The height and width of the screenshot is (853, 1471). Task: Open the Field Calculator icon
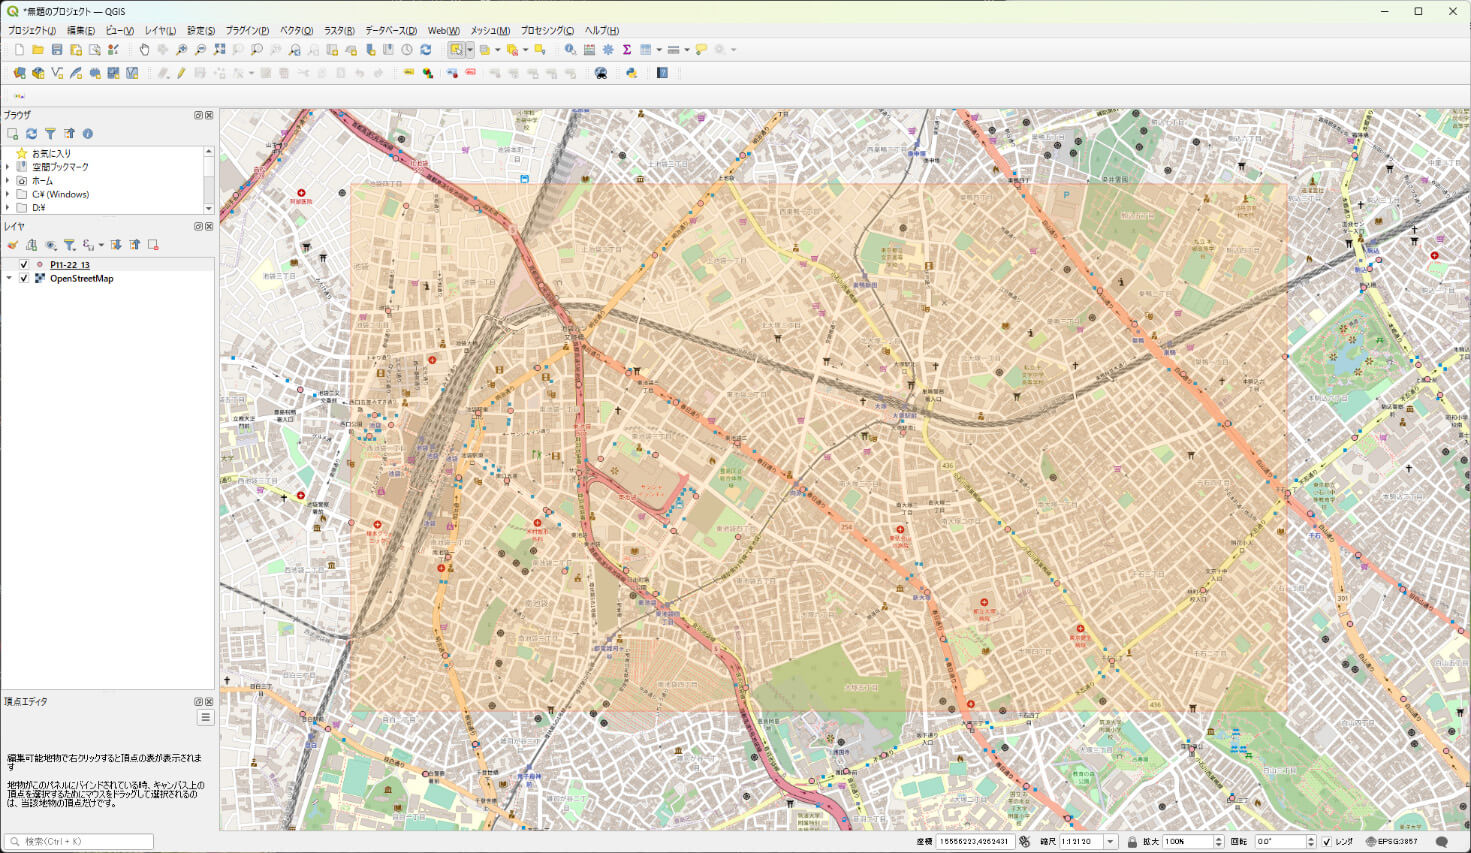(x=589, y=49)
